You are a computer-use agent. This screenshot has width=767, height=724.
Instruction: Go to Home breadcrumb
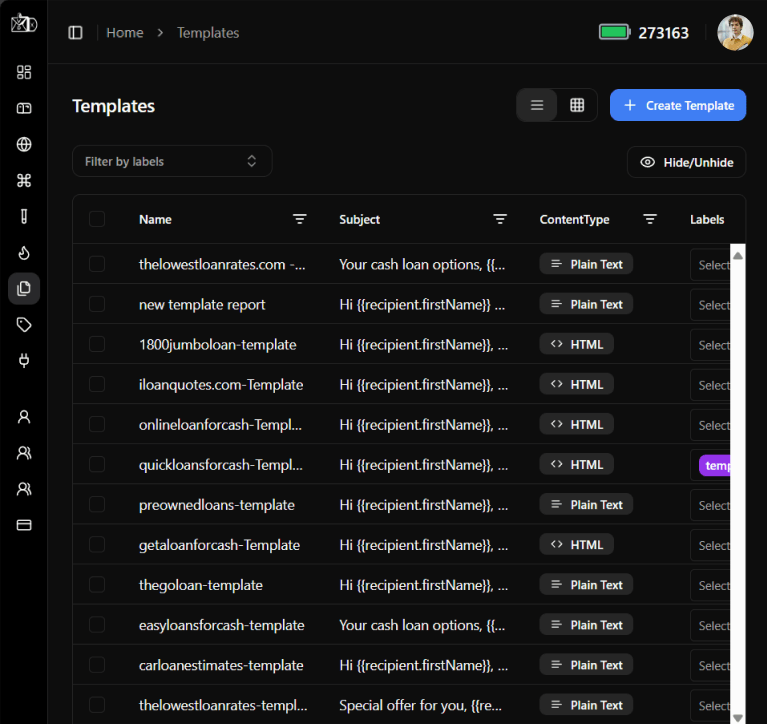125,33
